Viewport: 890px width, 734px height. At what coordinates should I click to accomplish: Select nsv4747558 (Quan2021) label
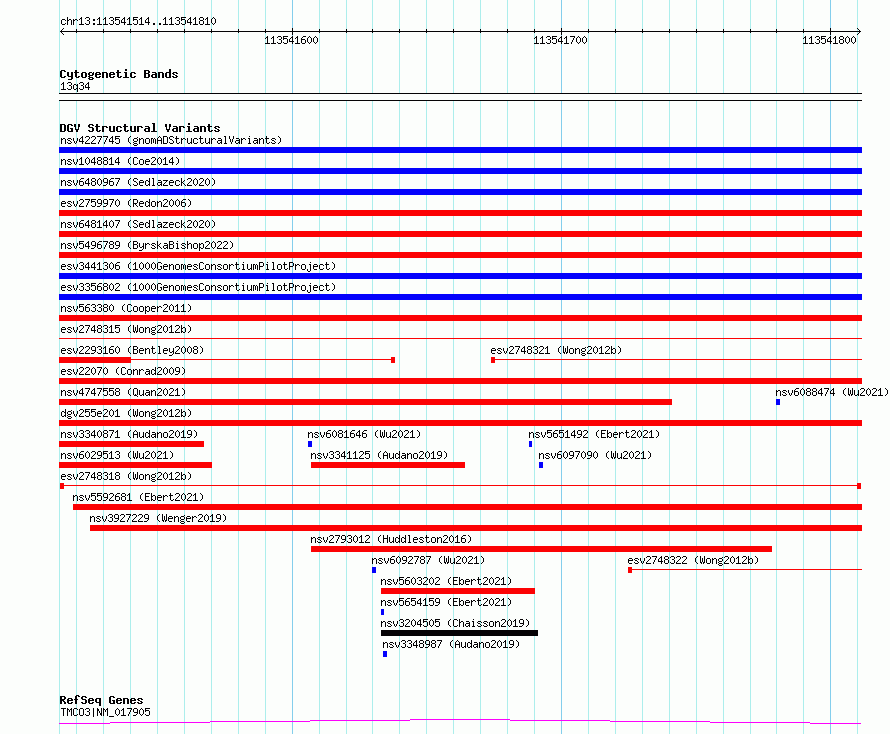click(123, 392)
